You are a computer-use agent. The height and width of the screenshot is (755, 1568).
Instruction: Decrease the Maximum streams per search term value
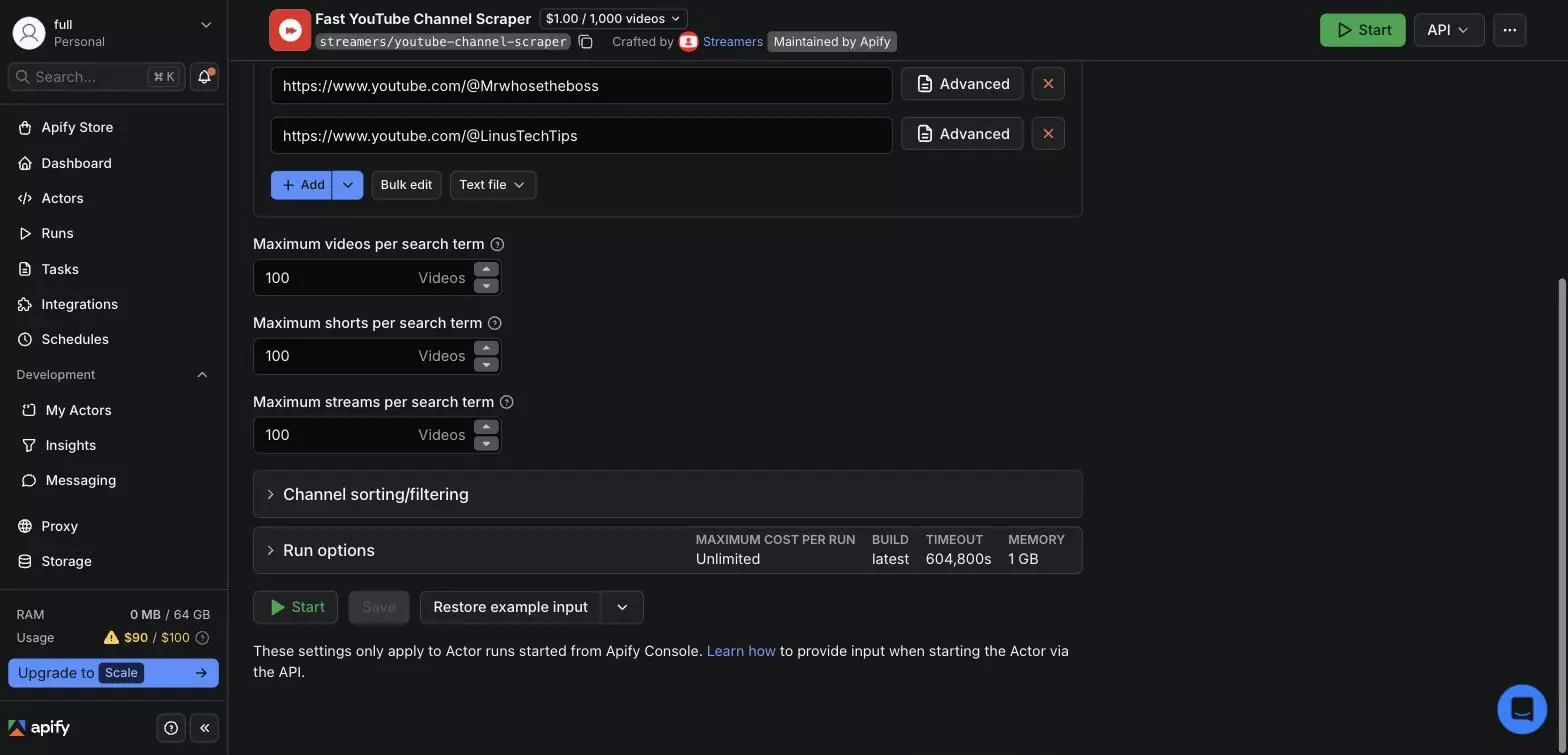tap(486, 443)
